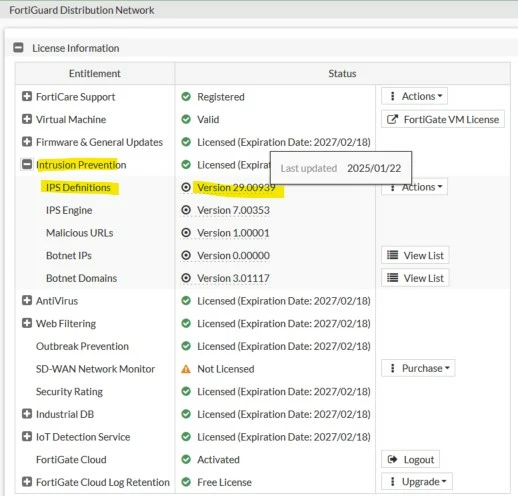Expand the Industrial DB row

[x=27, y=414]
